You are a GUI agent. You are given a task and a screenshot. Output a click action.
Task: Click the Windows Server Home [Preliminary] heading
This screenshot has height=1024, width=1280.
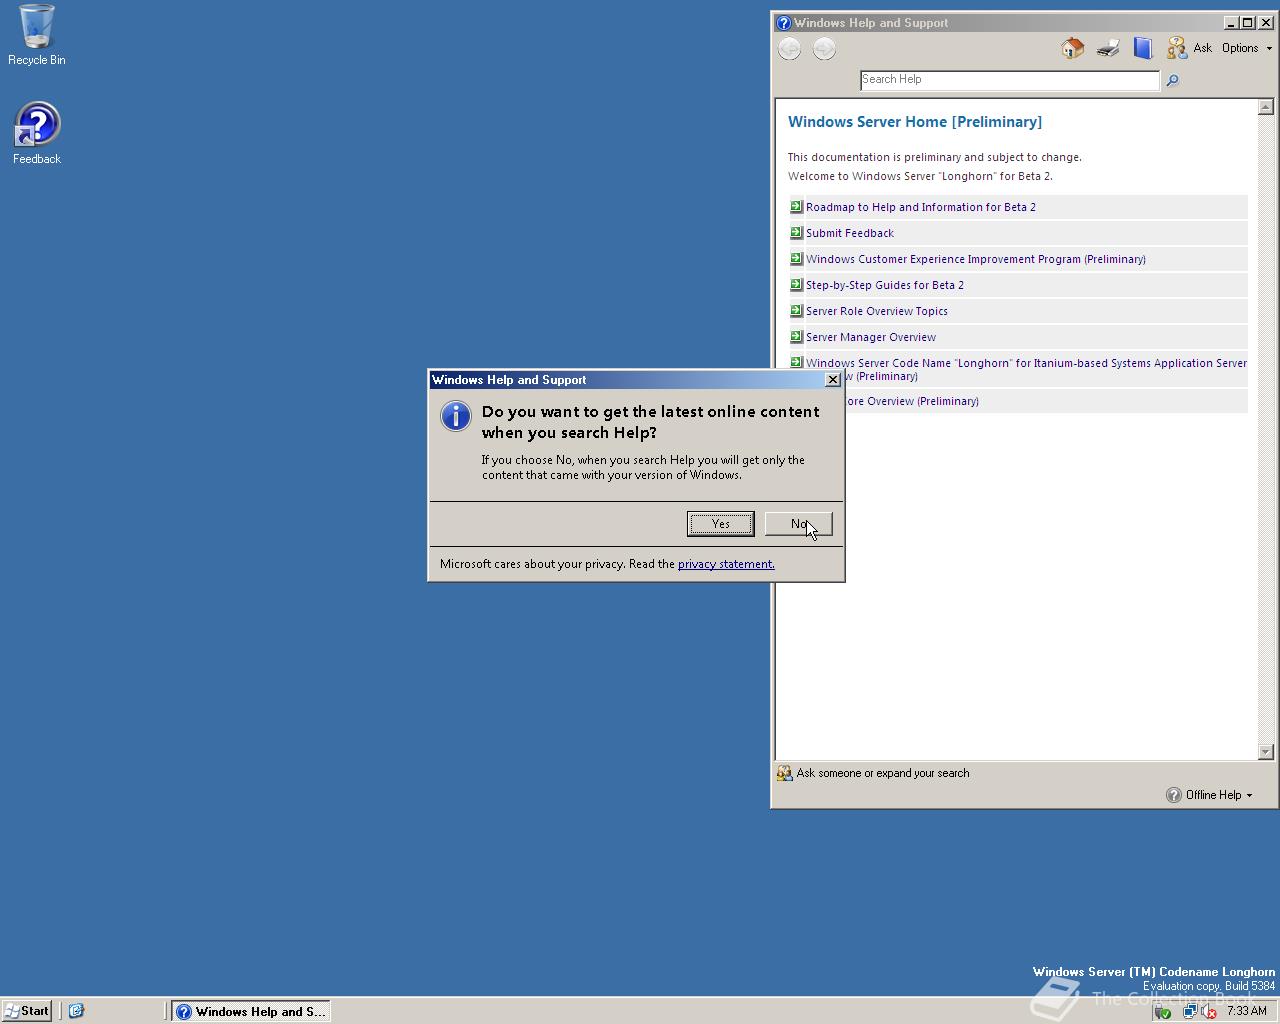[915, 122]
